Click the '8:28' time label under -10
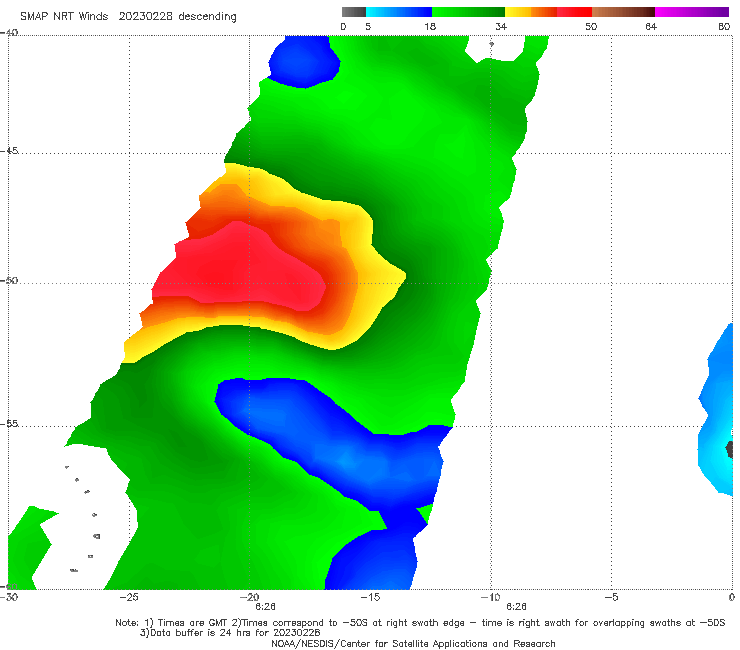740x650 pixels. pyautogui.click(x=516, y=607)
